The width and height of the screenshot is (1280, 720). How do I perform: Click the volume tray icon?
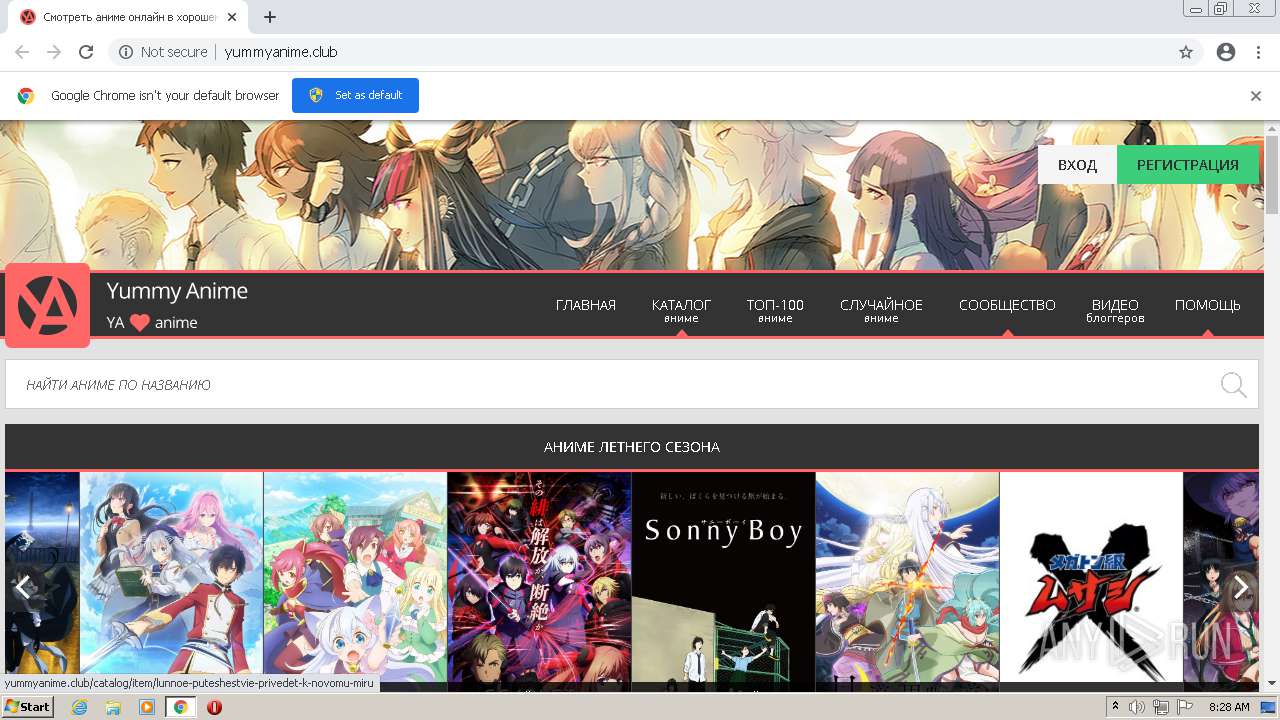point(1137,707)
